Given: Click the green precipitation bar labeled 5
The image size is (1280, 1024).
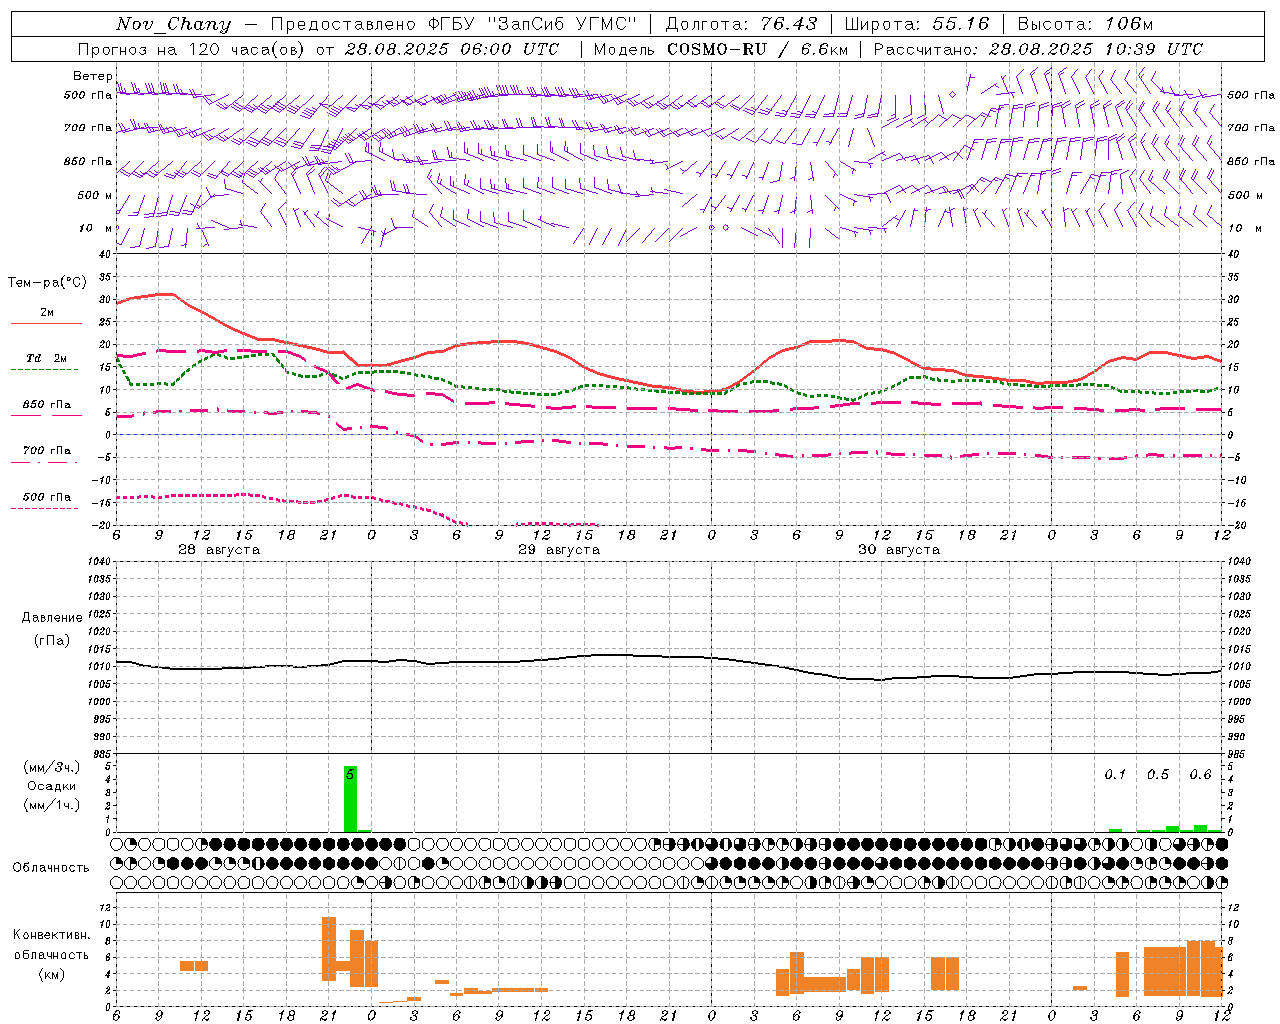Looking at the screenshot, I should point(350,799).
